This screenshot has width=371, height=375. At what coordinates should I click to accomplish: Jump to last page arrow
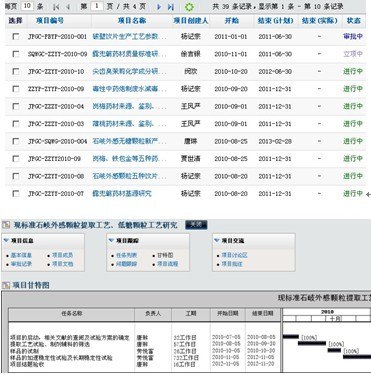pyautogui.click(x=171, y=7)
